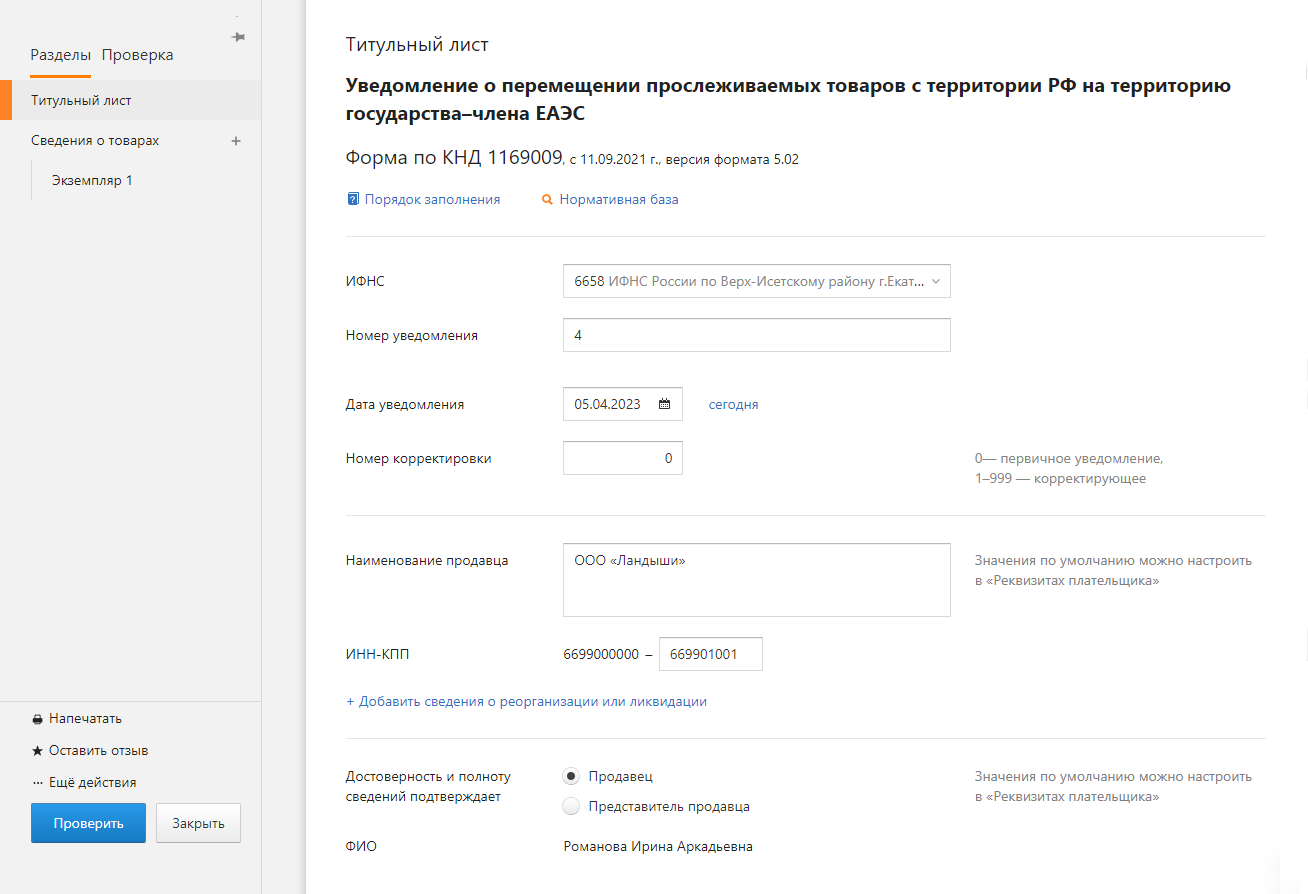The width and height of the screenshot is (1308, 894).
Task: Focus the Номер корректировки input field
Action: (623, 458)
